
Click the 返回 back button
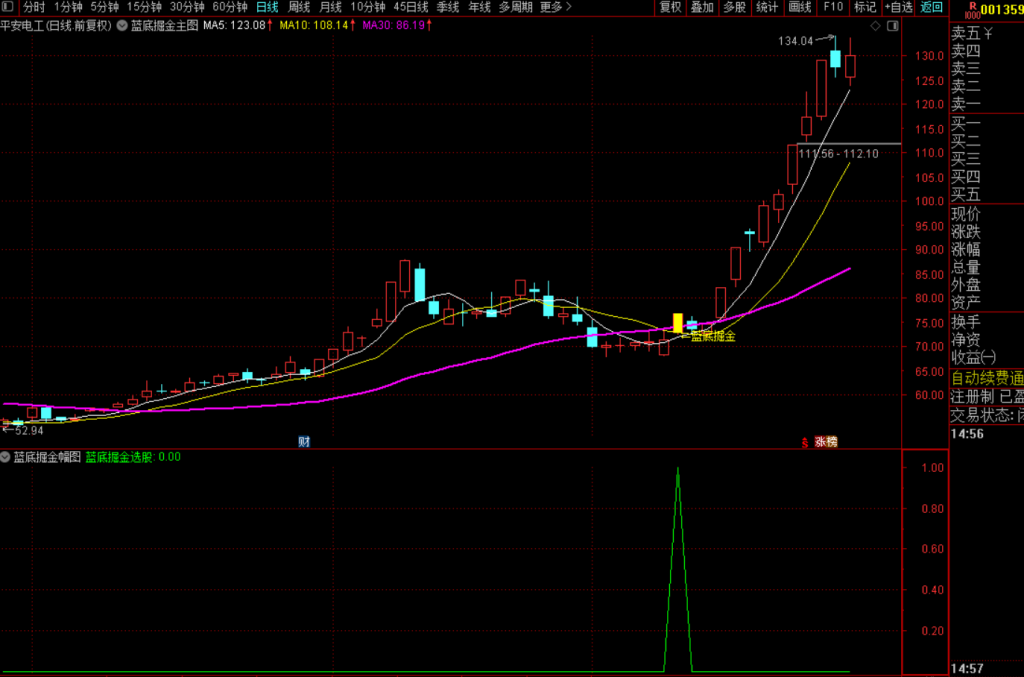[x=931, y=7]
